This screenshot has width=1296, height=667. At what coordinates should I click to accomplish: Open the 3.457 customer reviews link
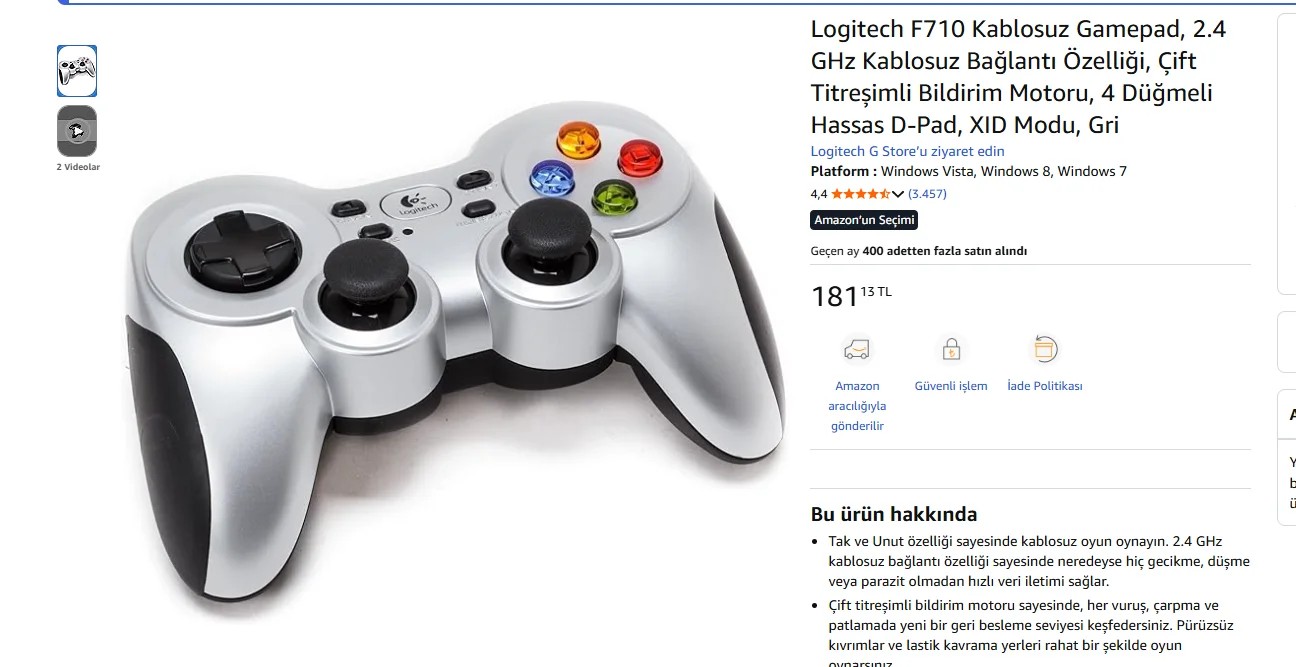click(x=927, y=194)
